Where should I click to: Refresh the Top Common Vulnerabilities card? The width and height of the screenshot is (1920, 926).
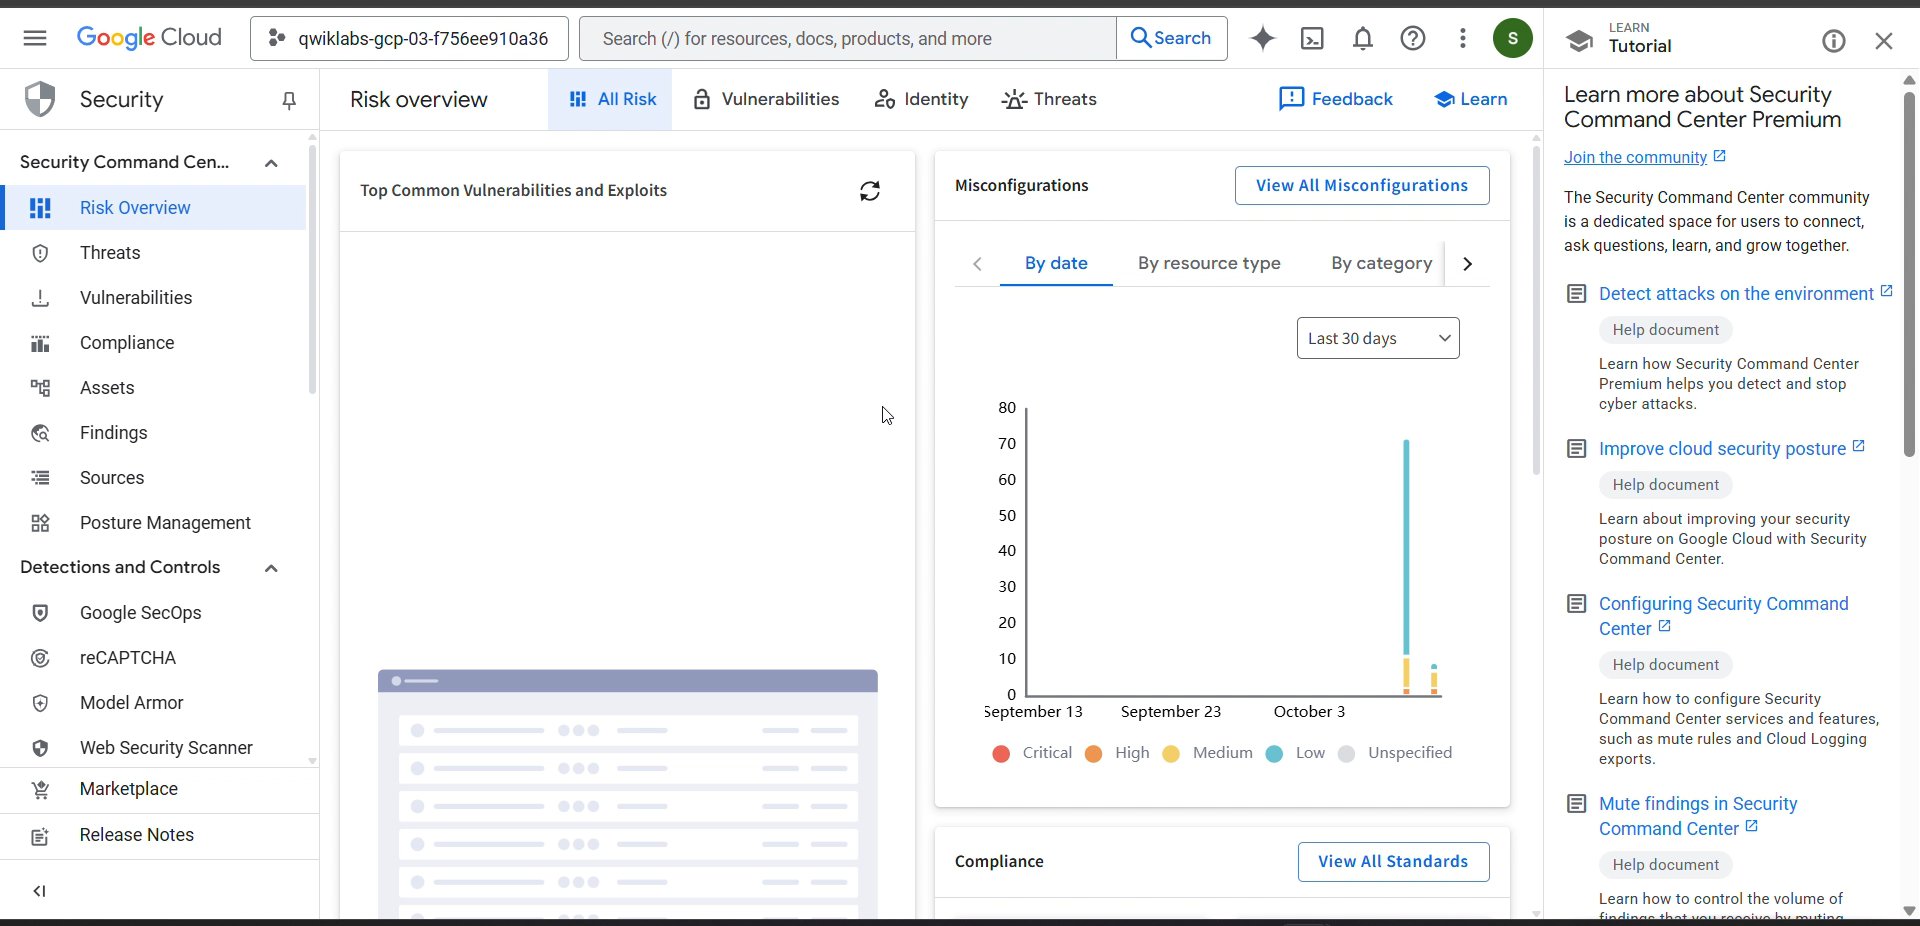pos(870,191)
